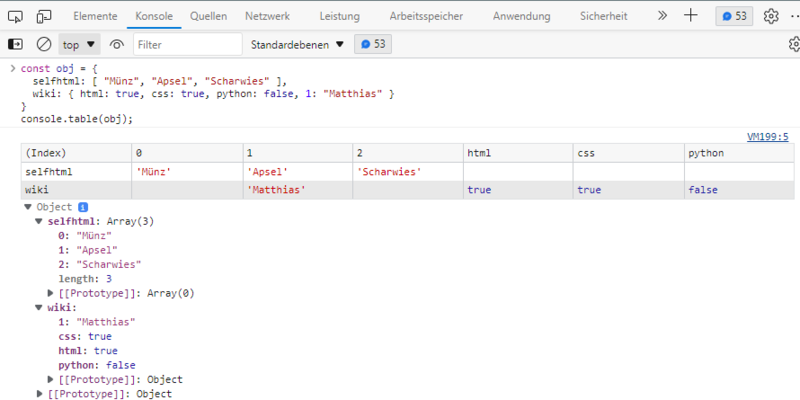Expand wiki's [[Prototype]]: Object node

(x=50, y=380)
